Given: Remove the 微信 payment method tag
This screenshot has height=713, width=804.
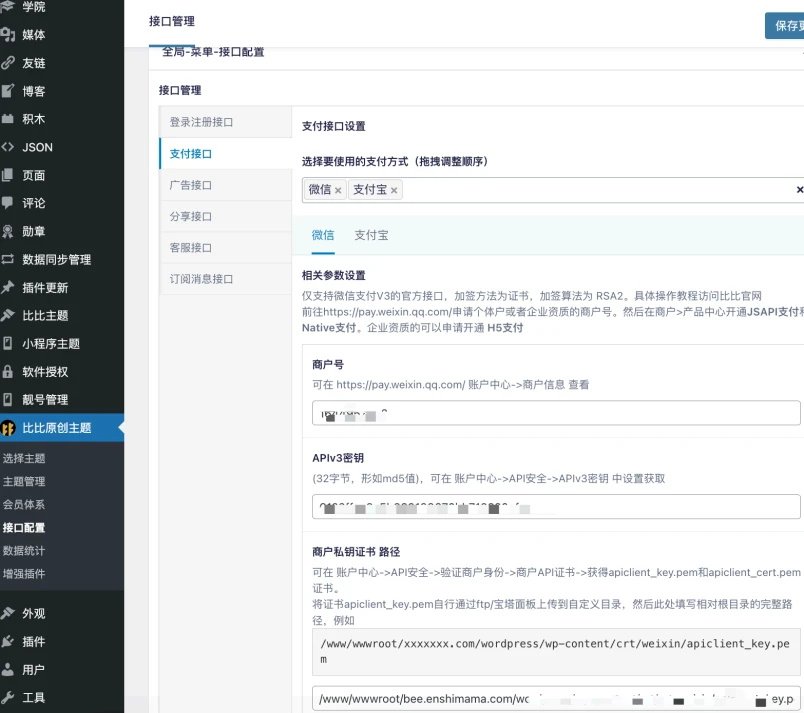Looking at the screenshot, I should 337,189.
